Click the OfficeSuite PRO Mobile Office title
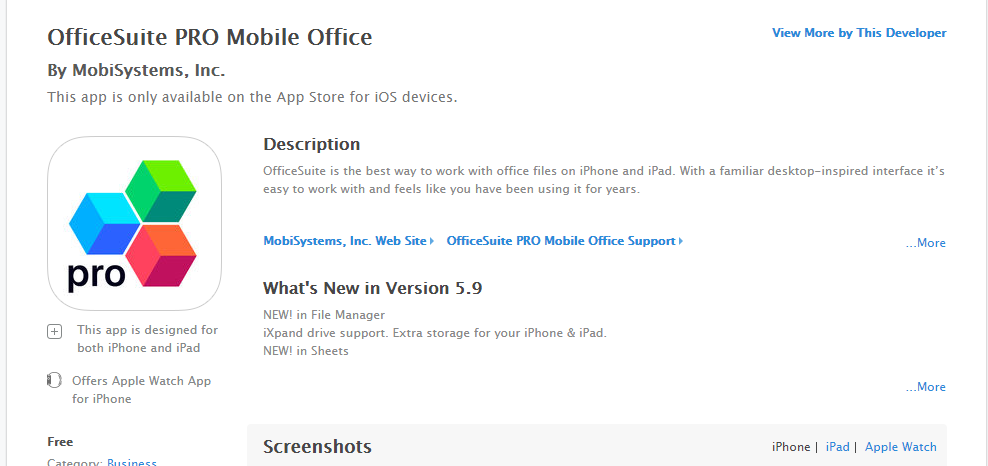Screen dimensions: 988x466 (210, 37)
